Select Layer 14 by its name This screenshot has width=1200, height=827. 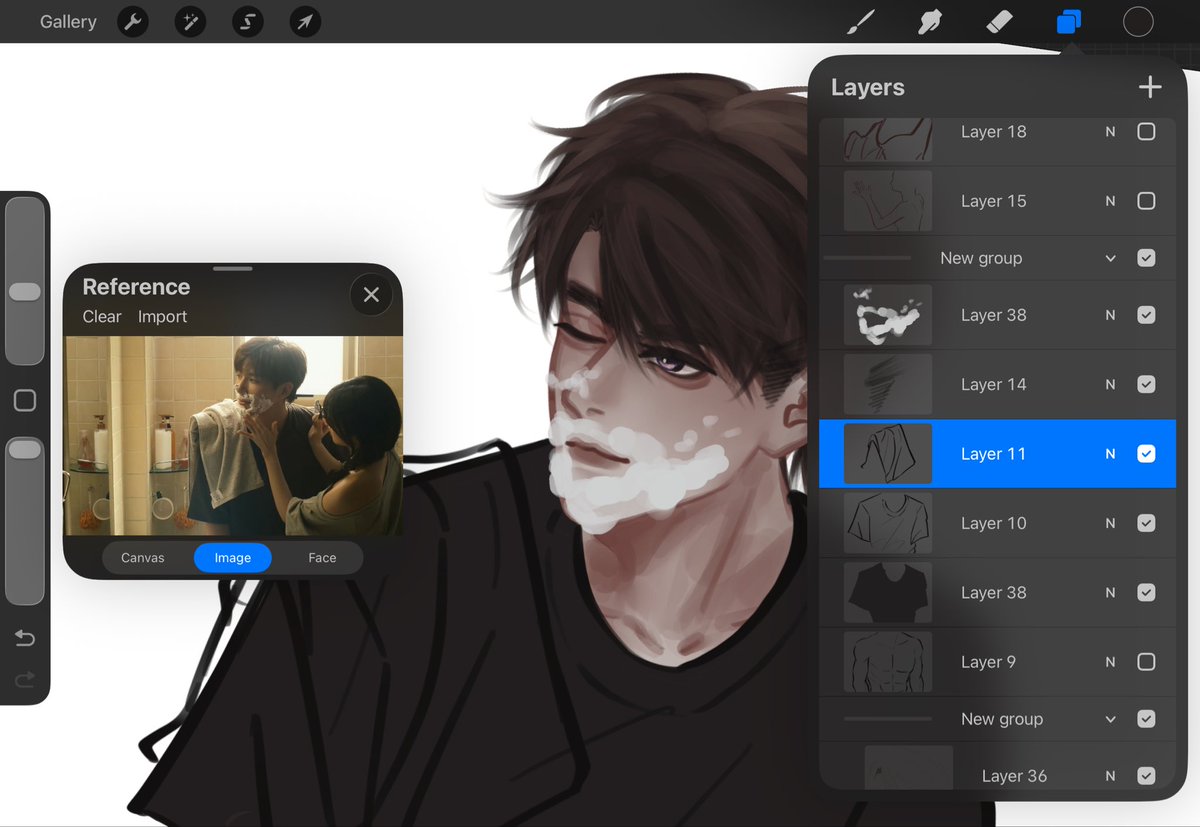point(993,384)
